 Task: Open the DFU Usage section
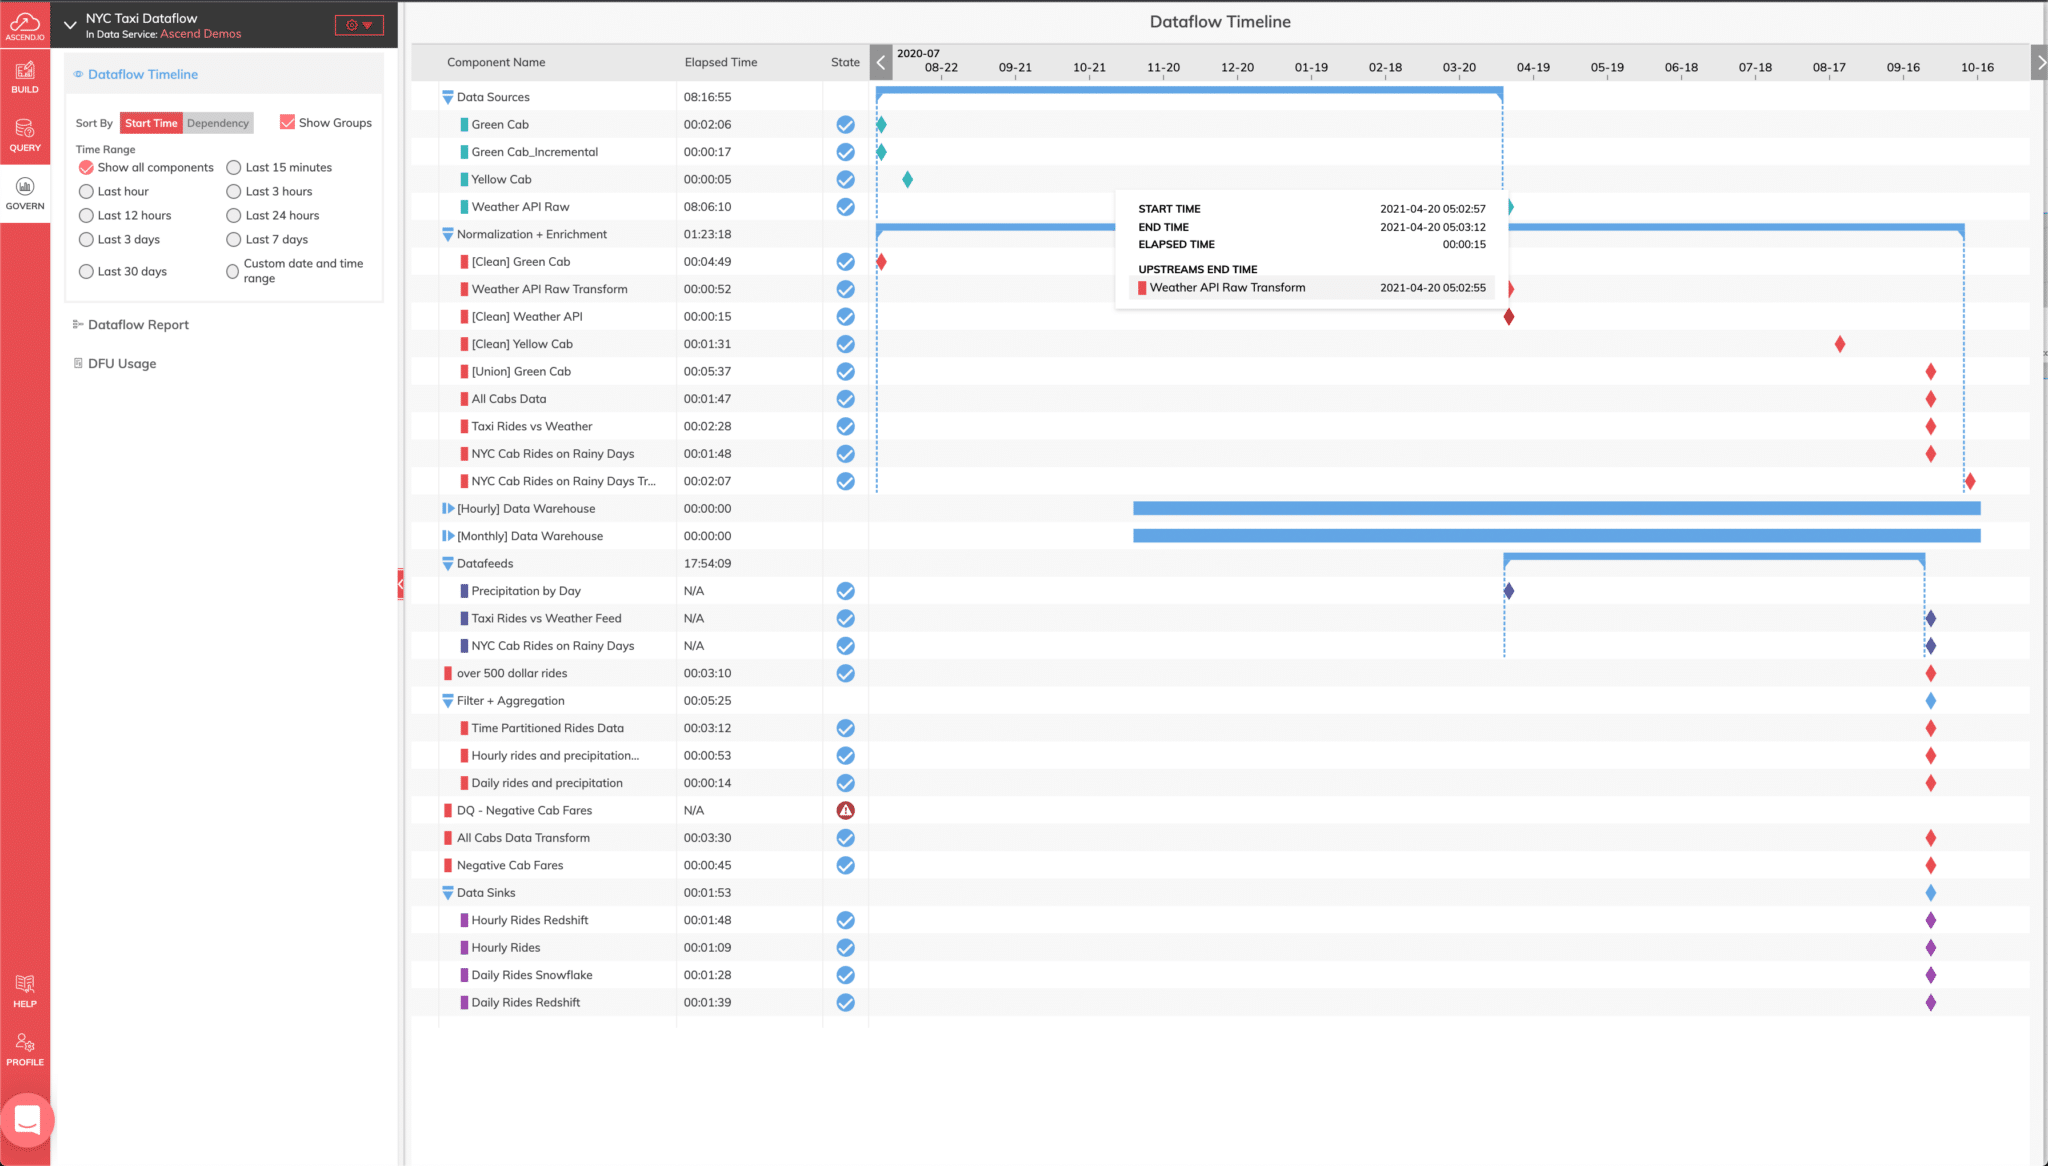[122, 363]
